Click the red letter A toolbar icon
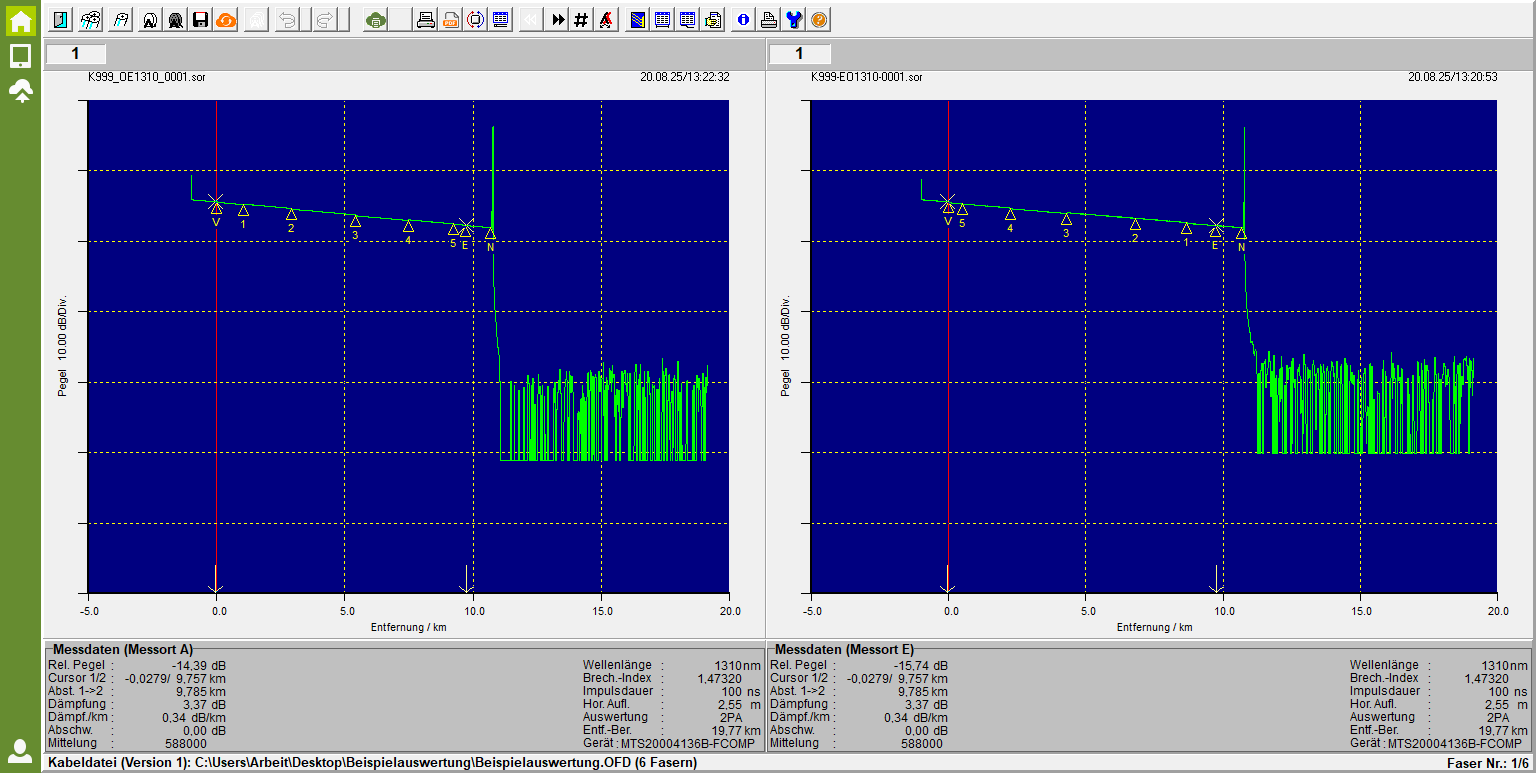The image size is (1536, 773). pos(605,20)
